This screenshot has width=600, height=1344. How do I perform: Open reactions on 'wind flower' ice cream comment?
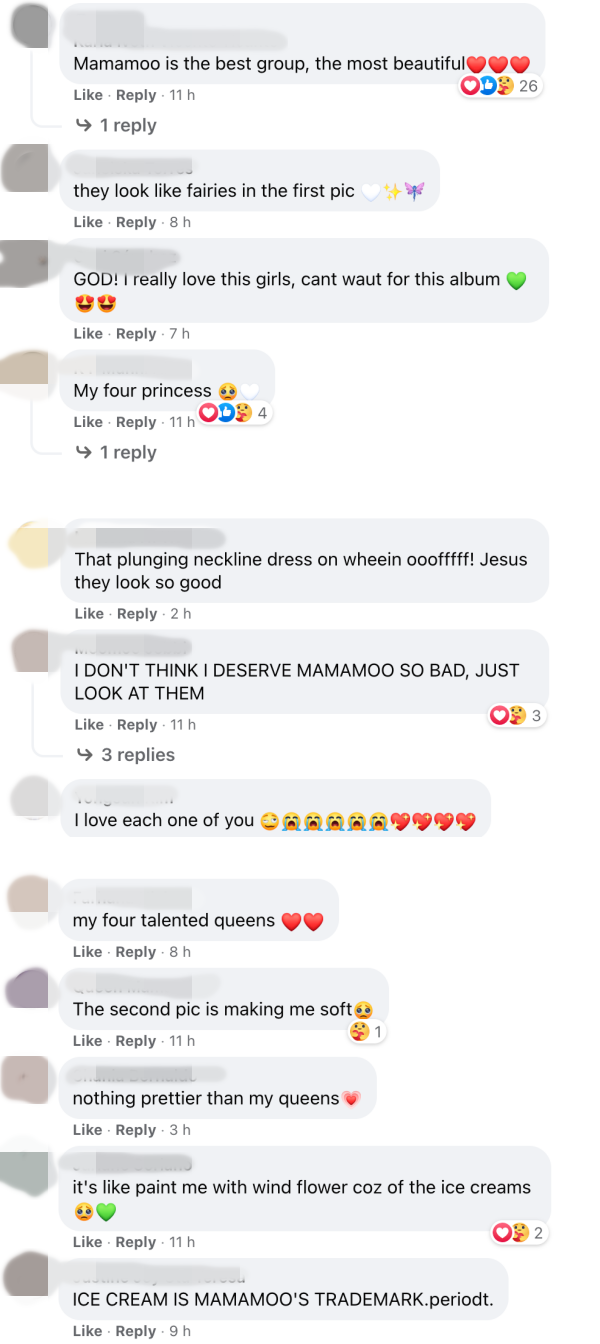click(x=518, y=1233)
